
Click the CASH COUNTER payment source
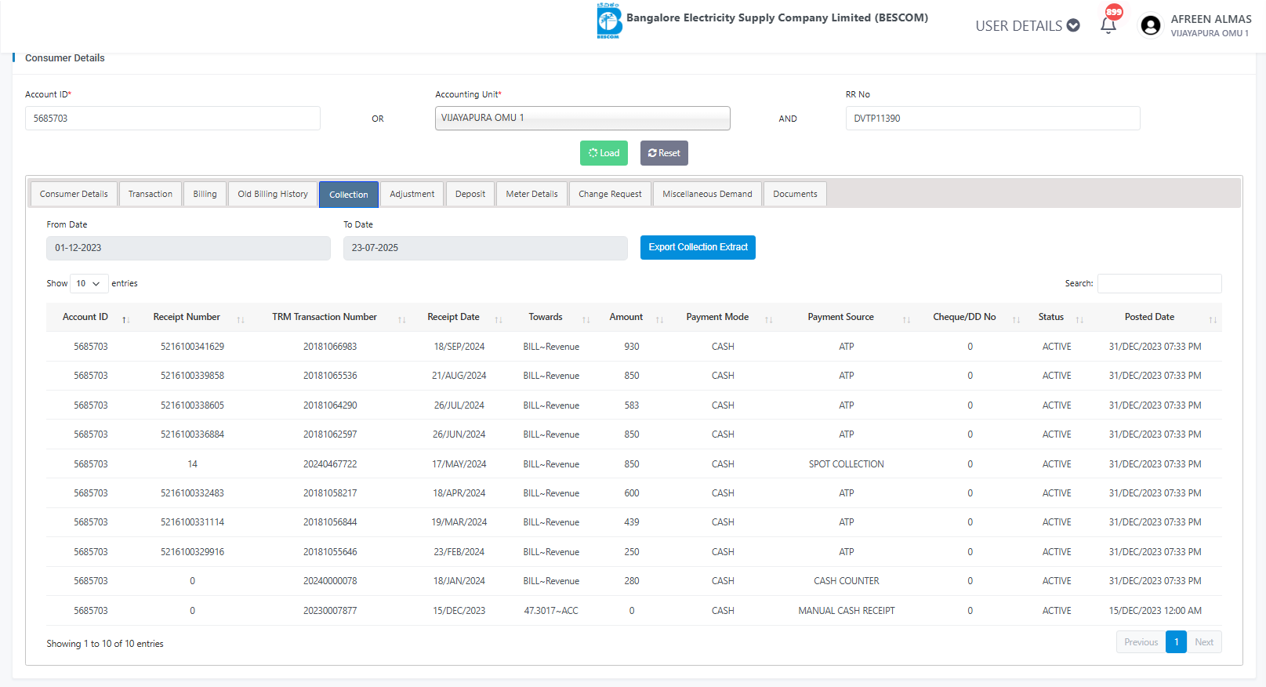[846, 581]
